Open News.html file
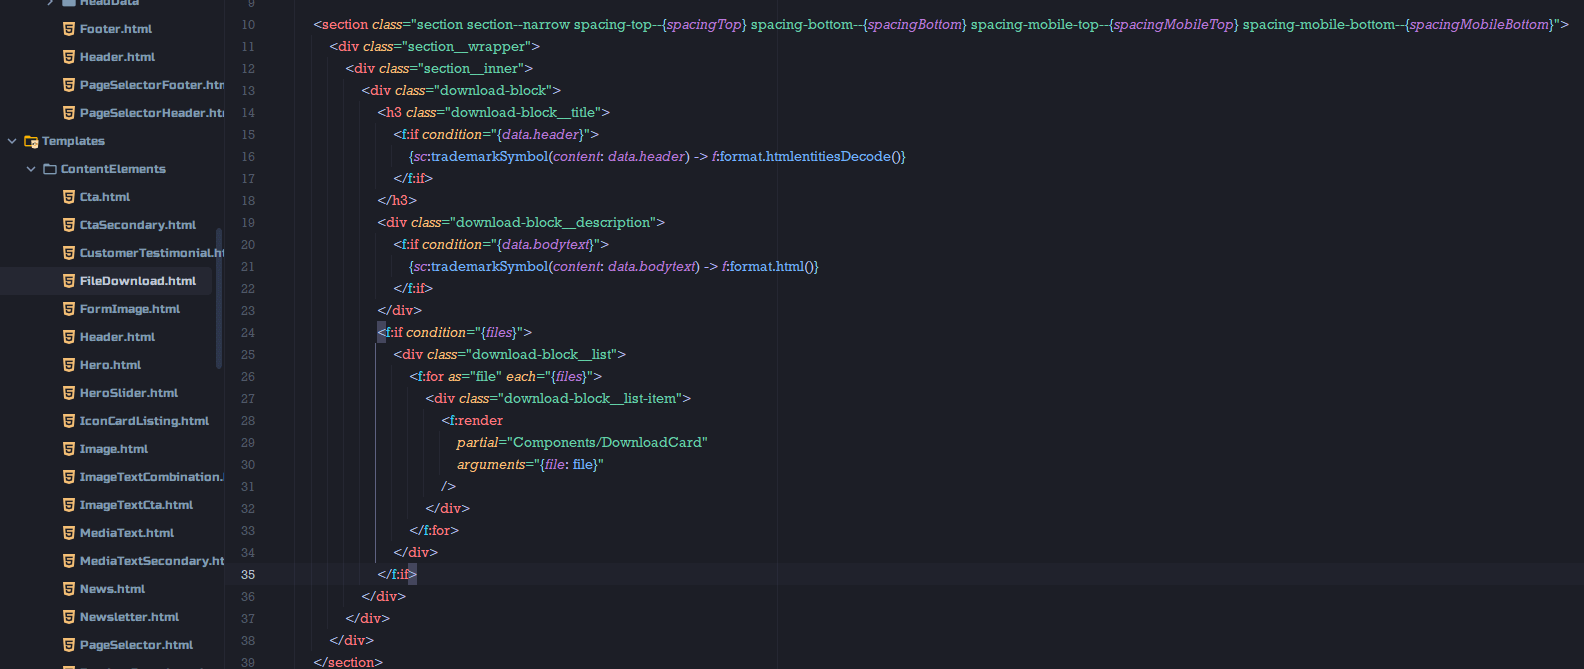 [112, 589]
